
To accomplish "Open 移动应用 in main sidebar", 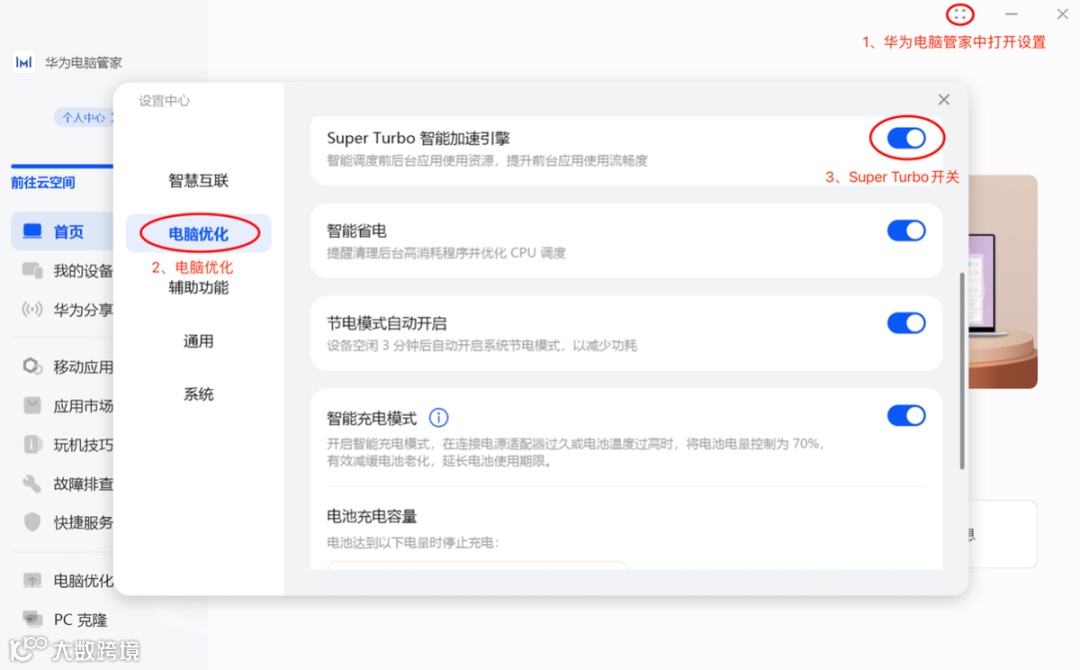I will [x=63, y=366].
